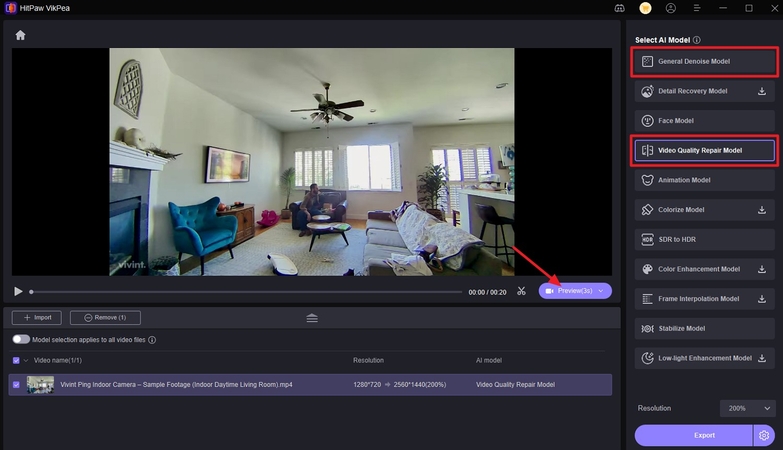Screen dimensions: 783x450
Task: Select SDR to HDR option
Action: point(704,239)
